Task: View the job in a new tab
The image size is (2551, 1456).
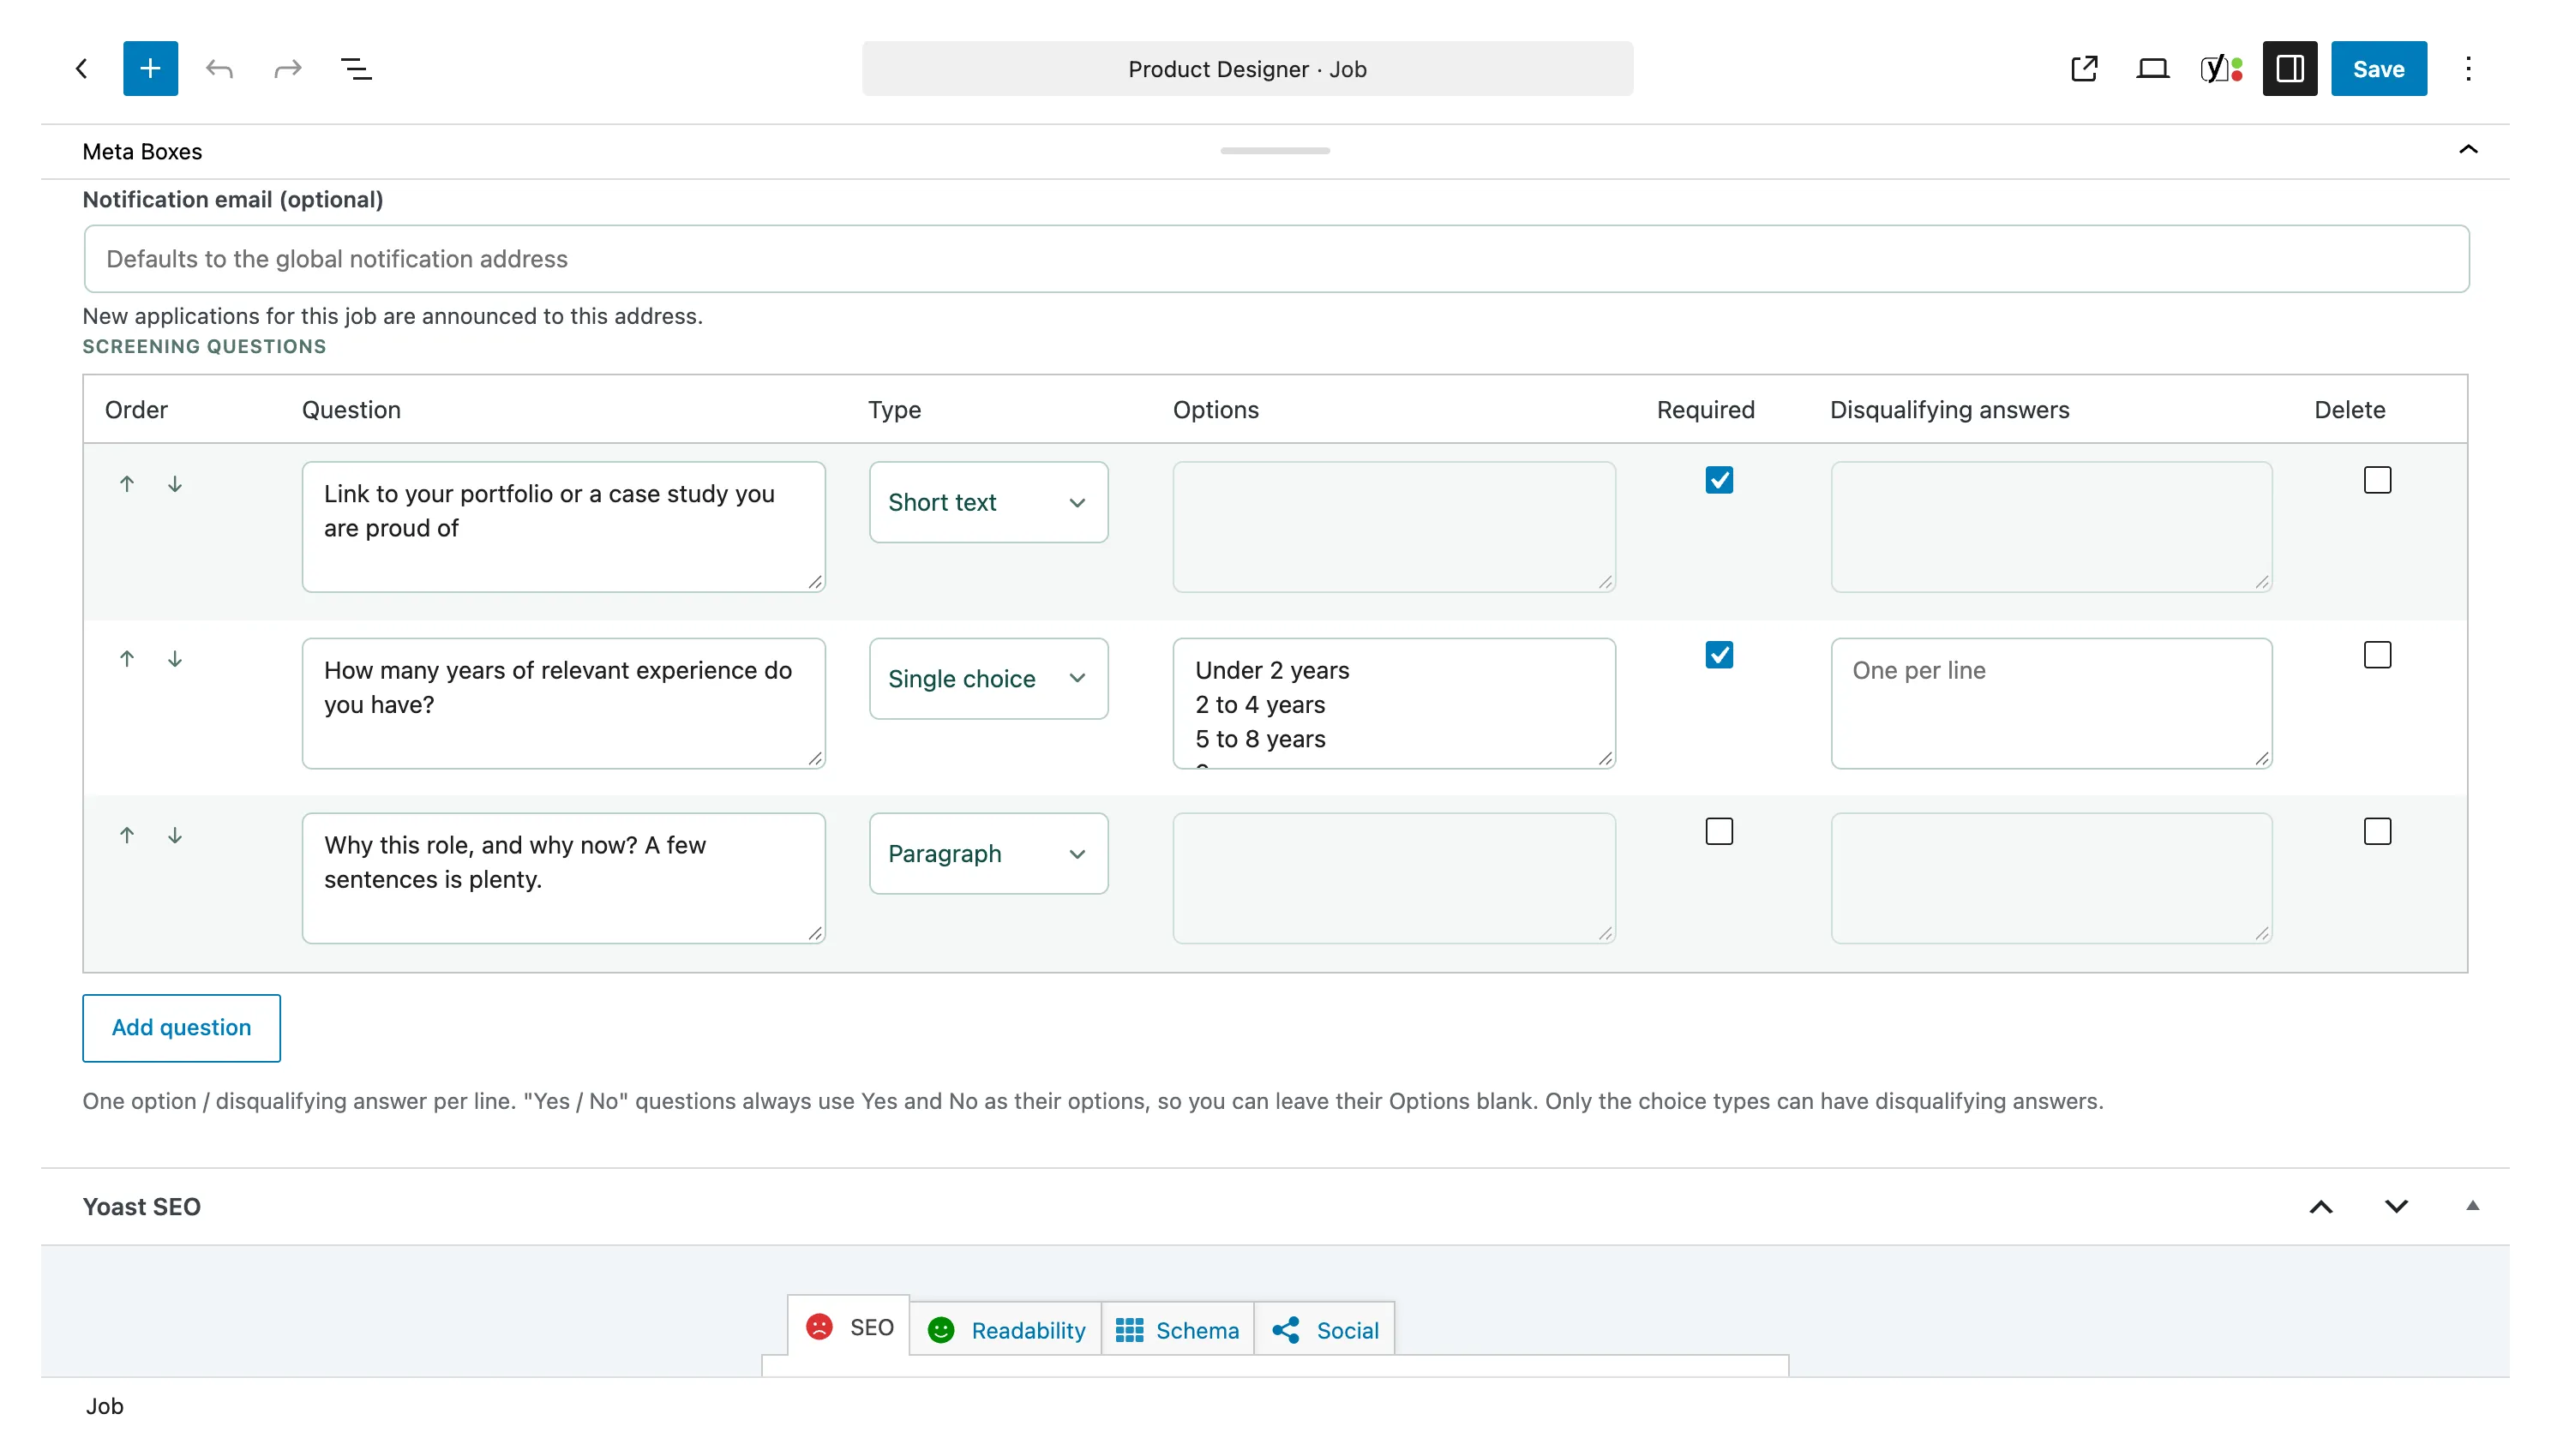Action: pos(2084,68)
